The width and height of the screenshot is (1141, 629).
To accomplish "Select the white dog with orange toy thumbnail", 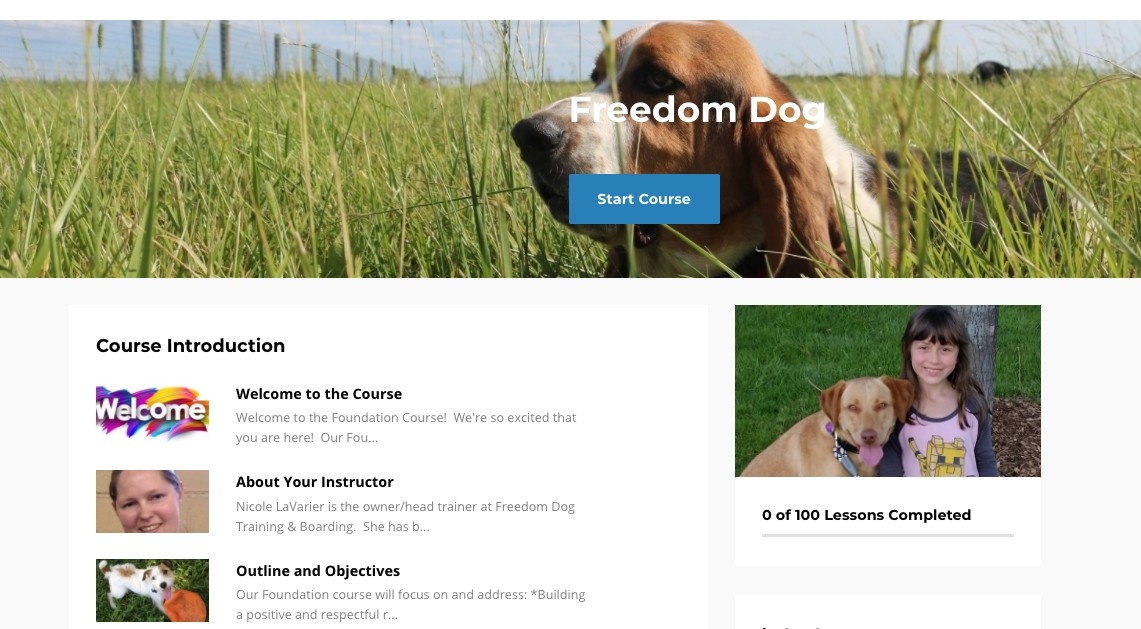I will point(152,590).
